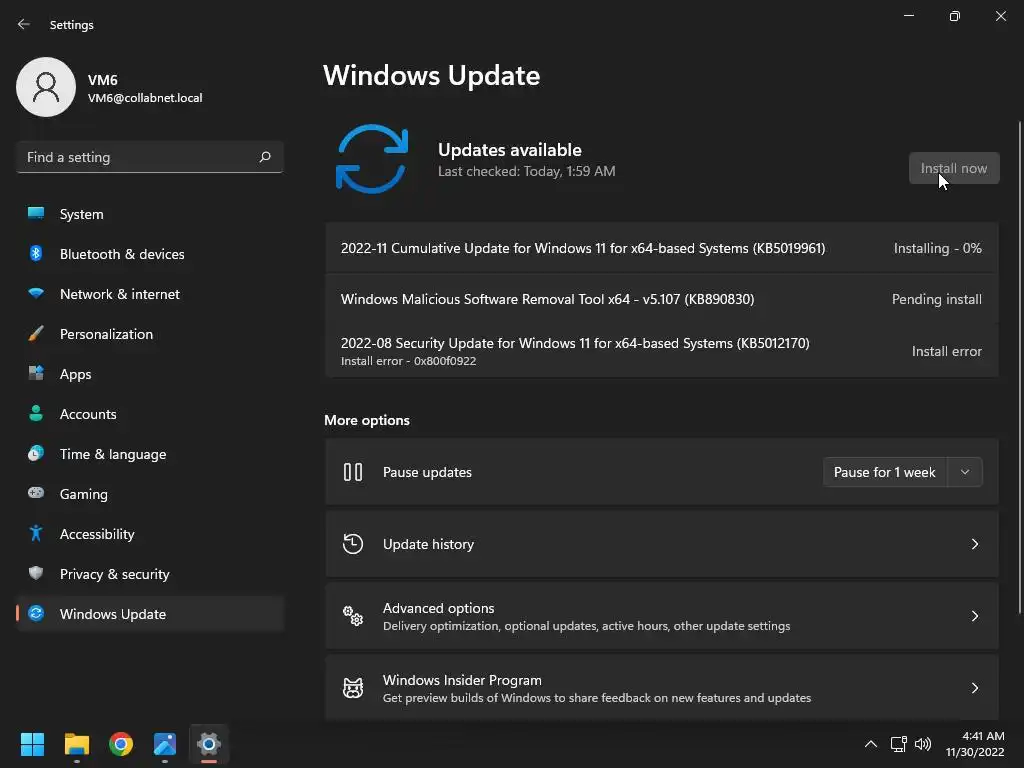Click the Accessibility figure icon
This screenshot has width=1024, height=768.
point(36,534)
